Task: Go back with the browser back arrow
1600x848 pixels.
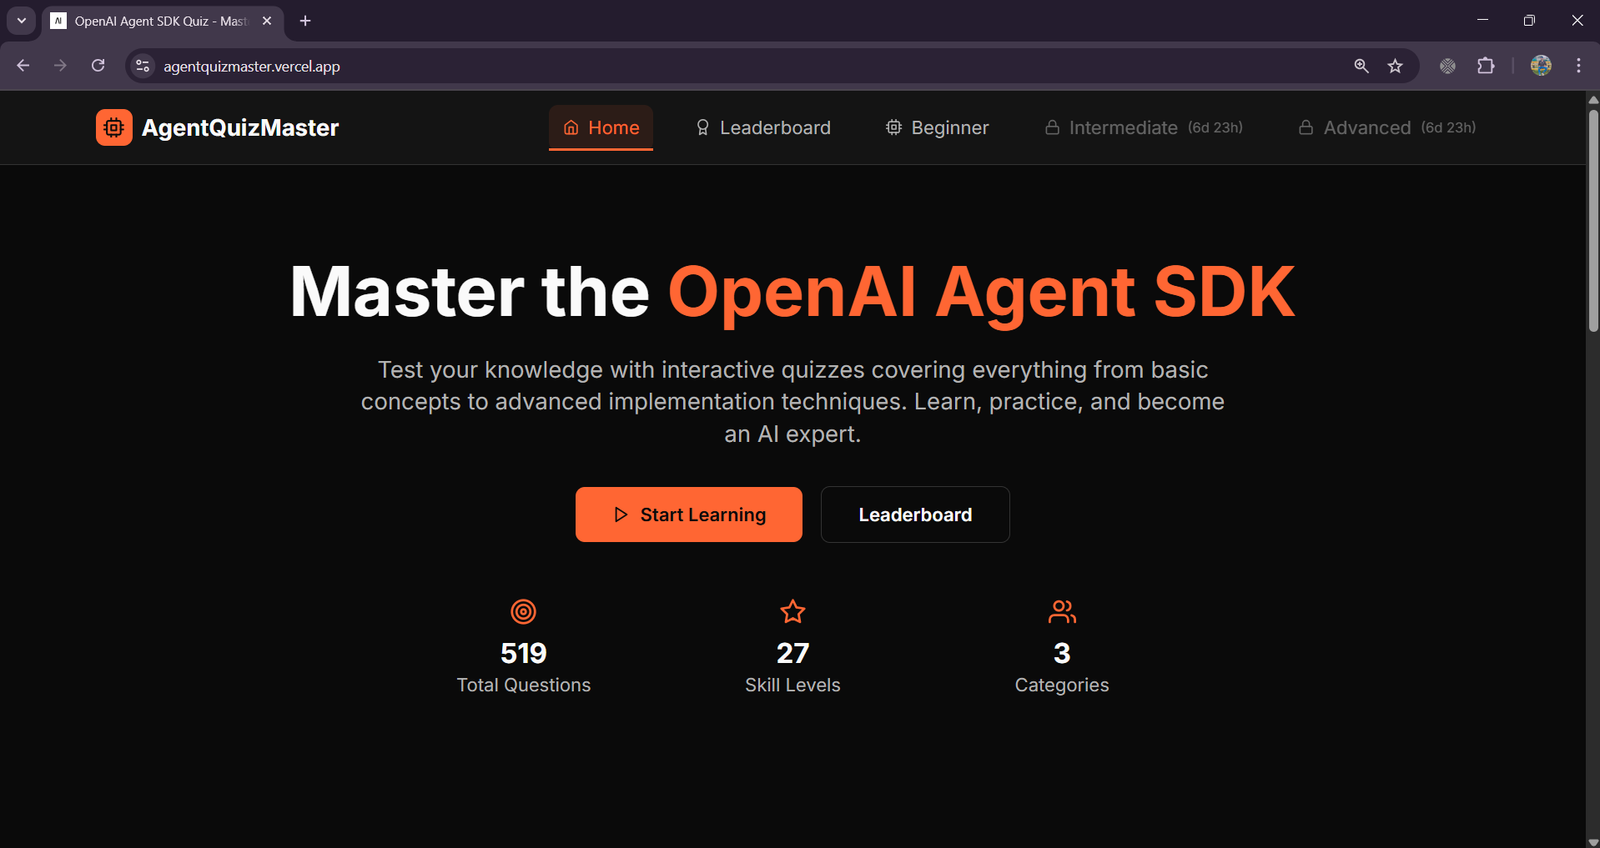Action: 23,66
